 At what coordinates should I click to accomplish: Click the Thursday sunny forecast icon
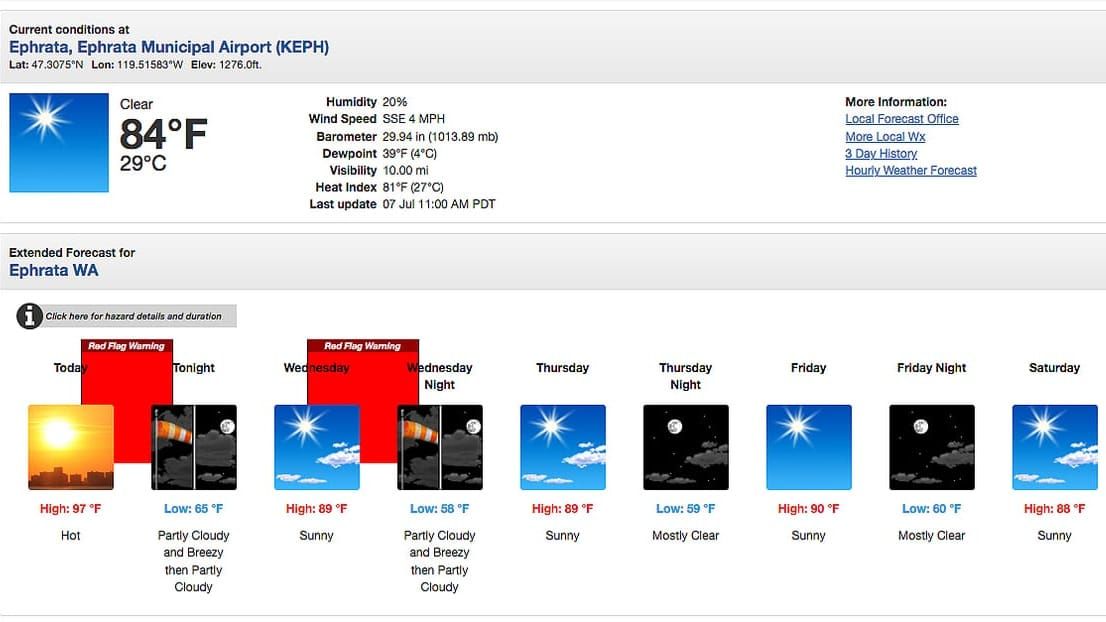563,447
